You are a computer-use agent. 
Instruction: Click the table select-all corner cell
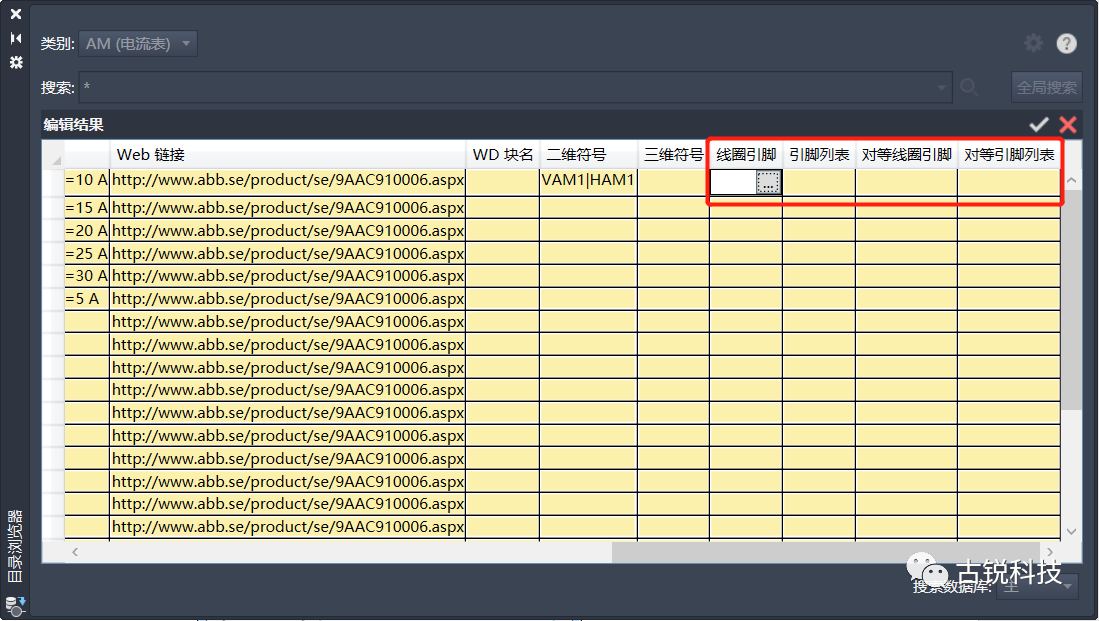(53, 155)
